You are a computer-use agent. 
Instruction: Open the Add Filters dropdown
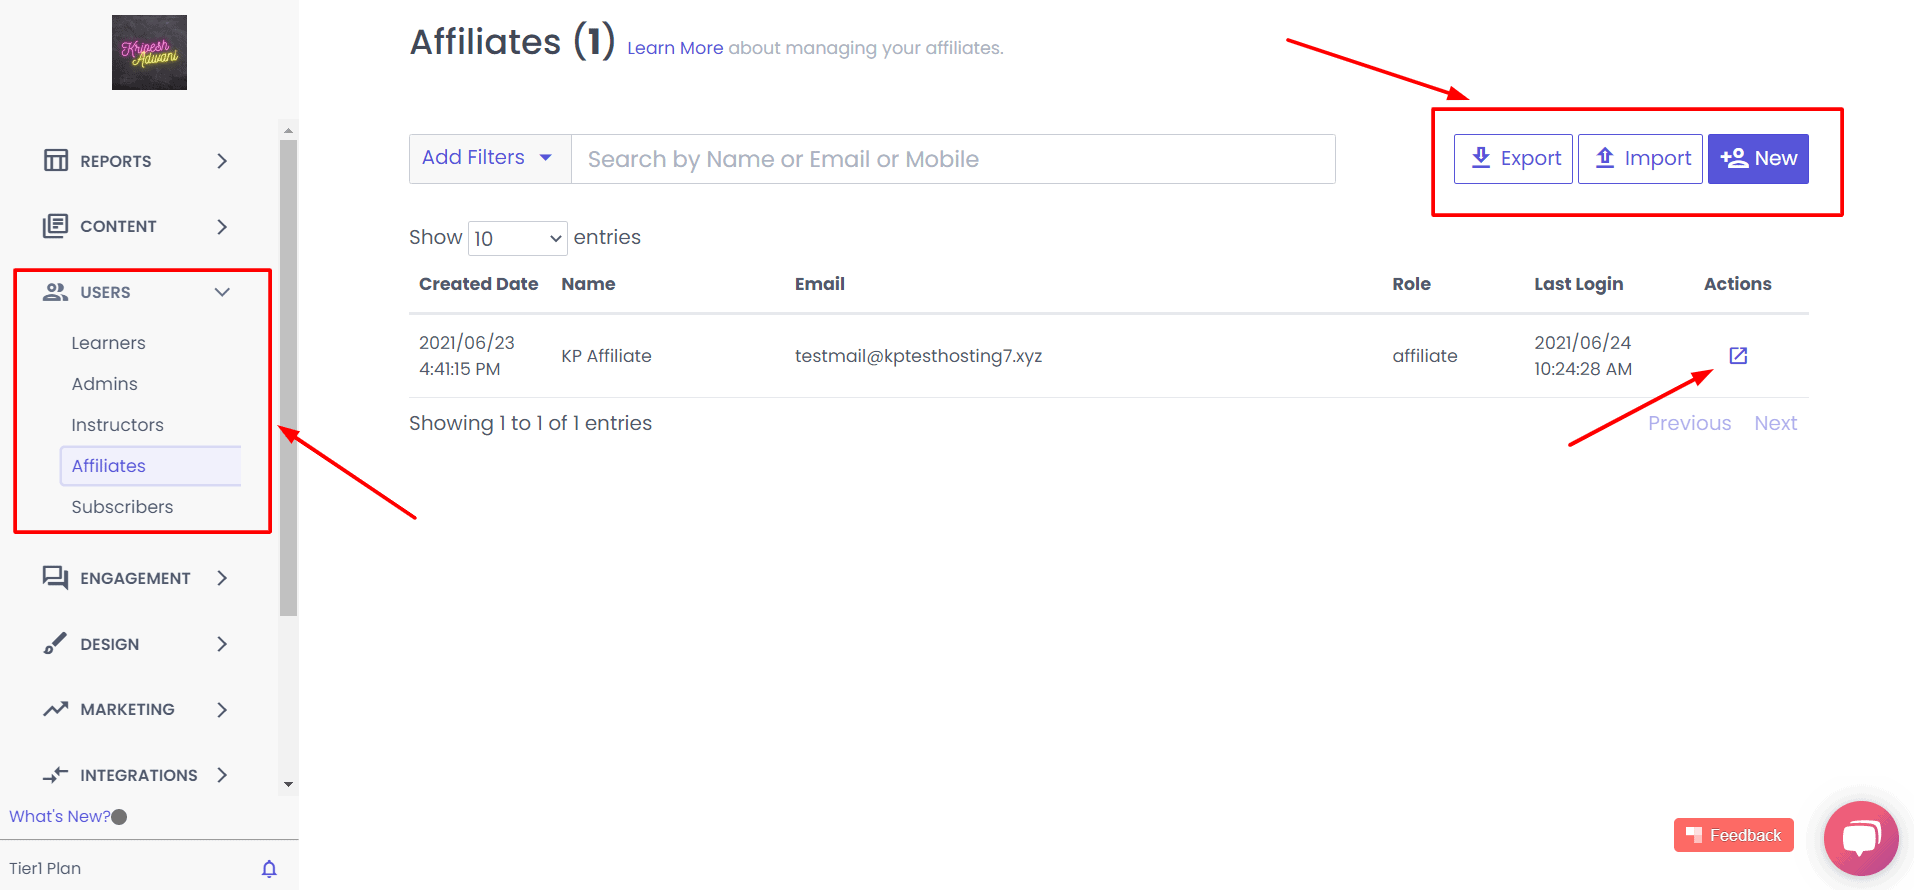pos(490,159)
